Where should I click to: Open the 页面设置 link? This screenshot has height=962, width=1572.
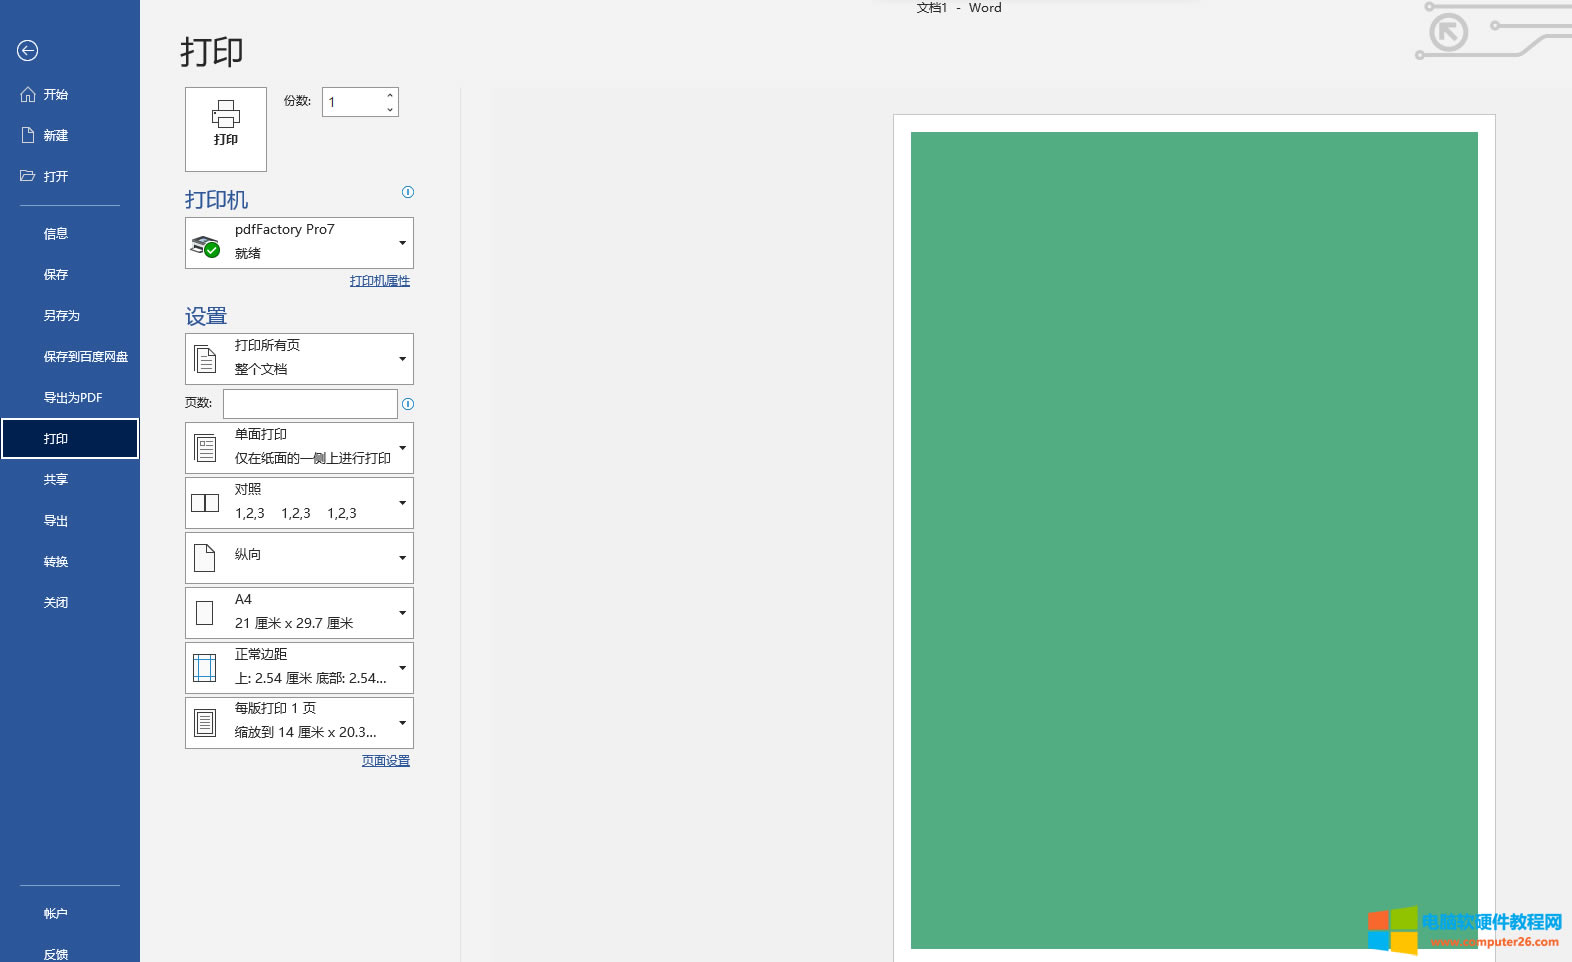coord(386,761)
